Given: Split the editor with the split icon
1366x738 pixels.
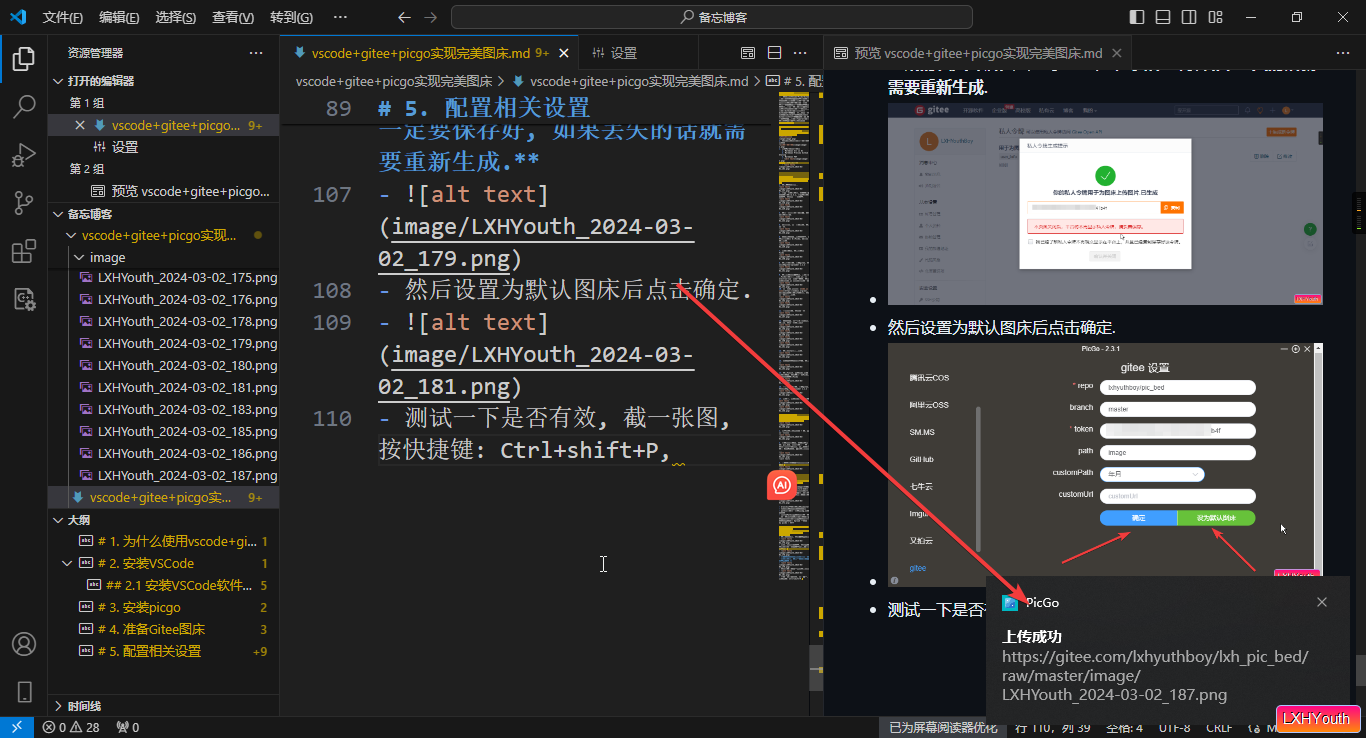Looking at the screenshot, I should pos(774,53).
